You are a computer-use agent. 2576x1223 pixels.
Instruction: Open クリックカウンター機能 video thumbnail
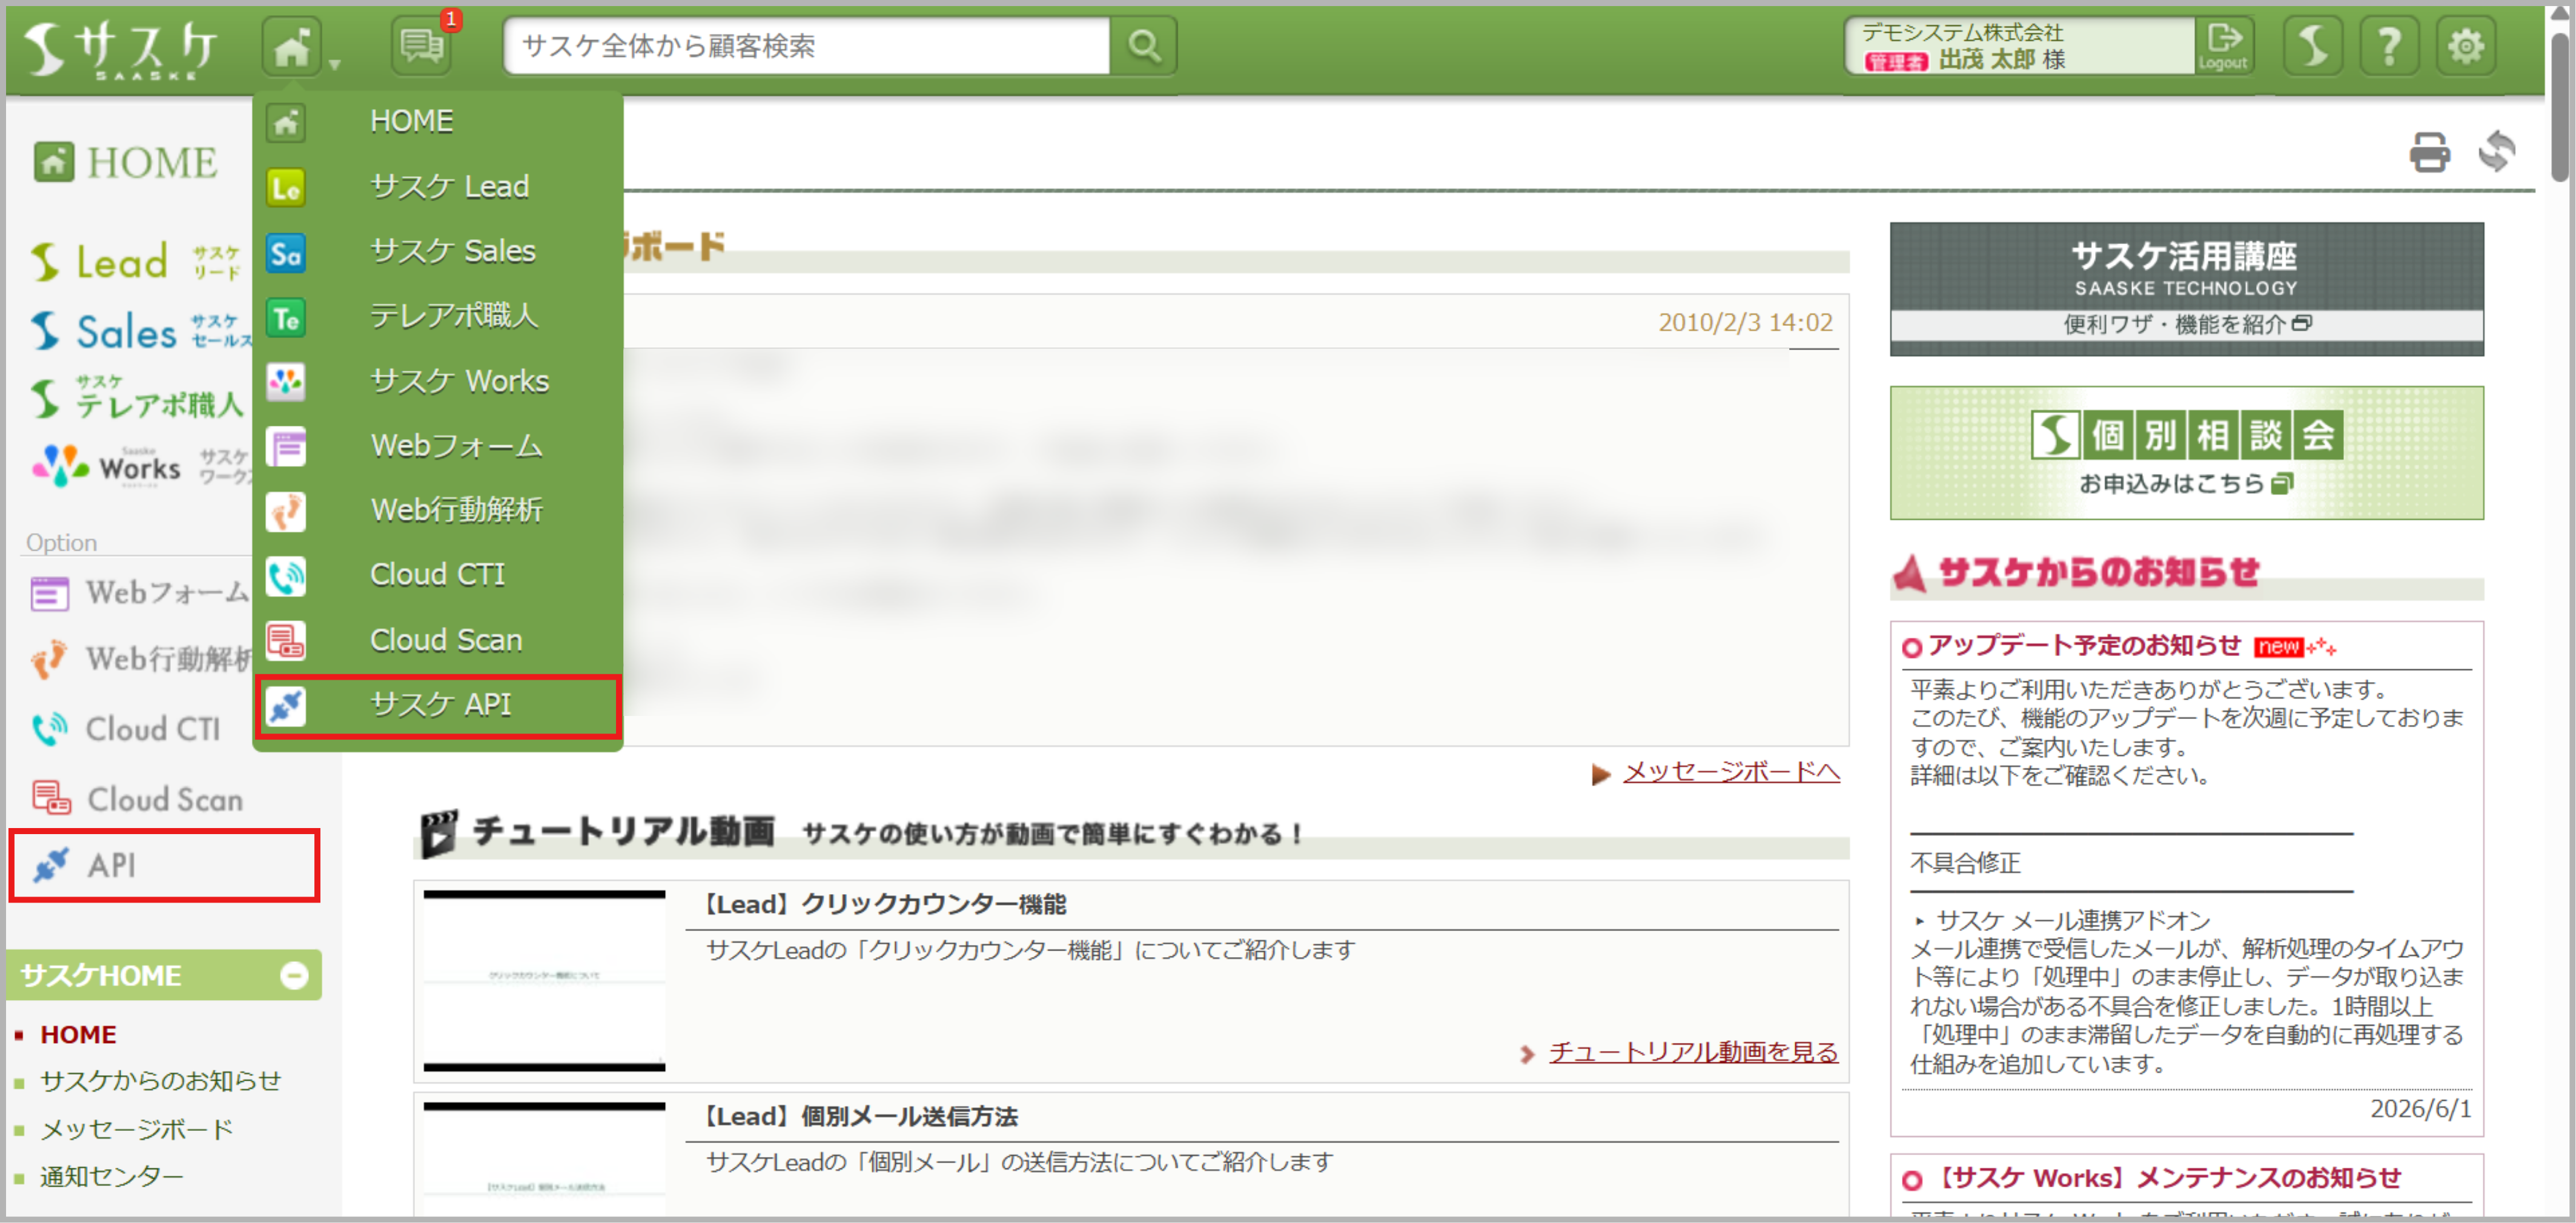(544, 980)
